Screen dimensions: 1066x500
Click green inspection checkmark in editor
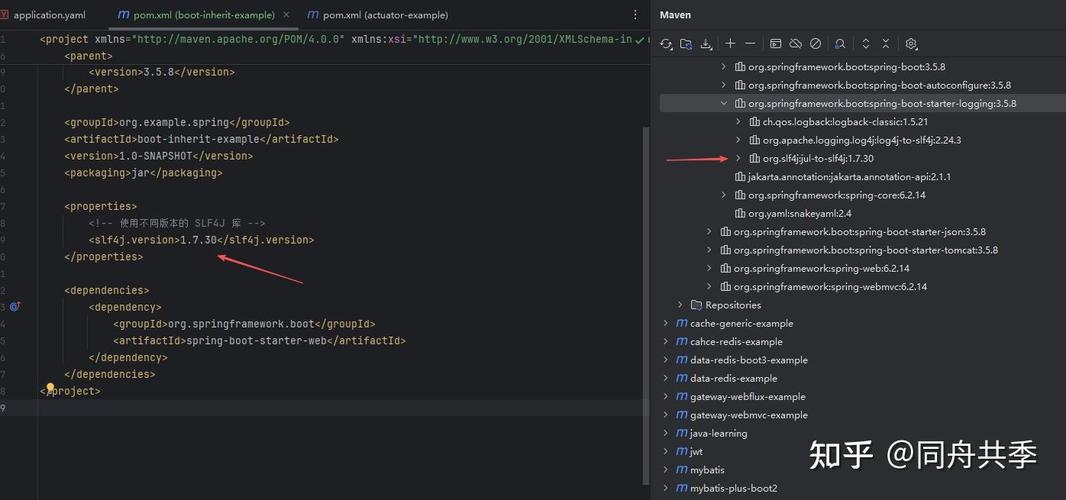640,39
